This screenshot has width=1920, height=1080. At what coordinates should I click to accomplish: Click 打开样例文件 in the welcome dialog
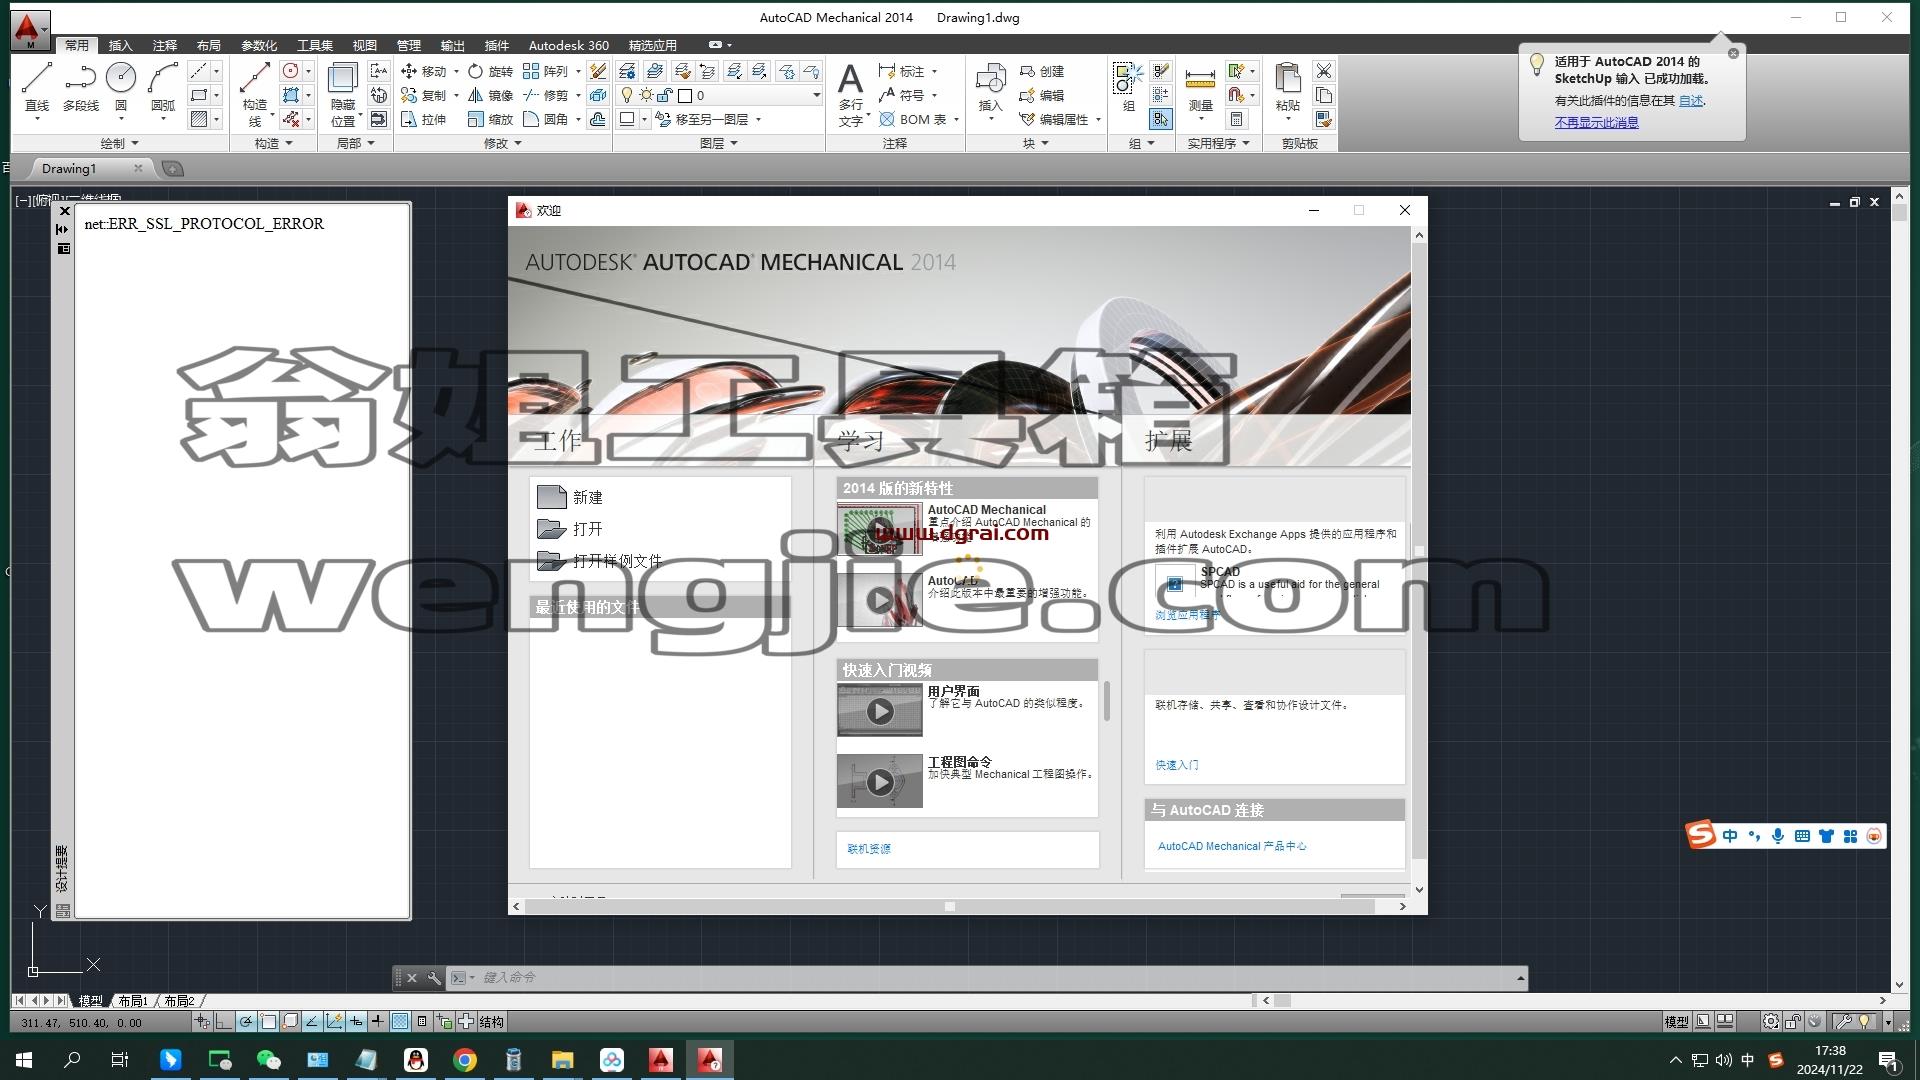point(600,561)
